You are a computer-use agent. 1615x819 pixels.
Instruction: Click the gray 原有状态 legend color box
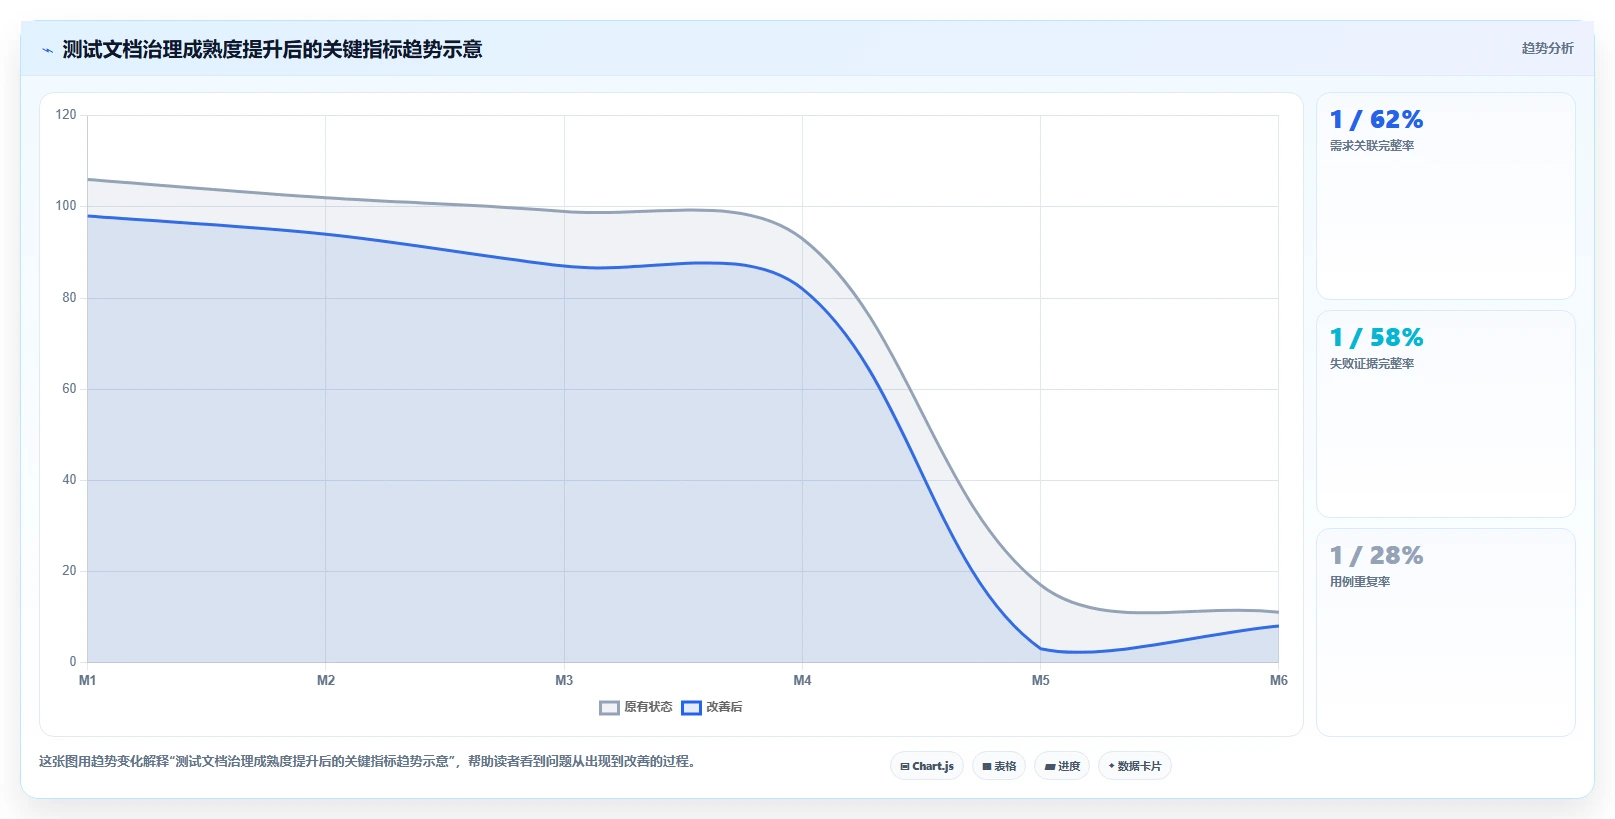click(609, 708)
